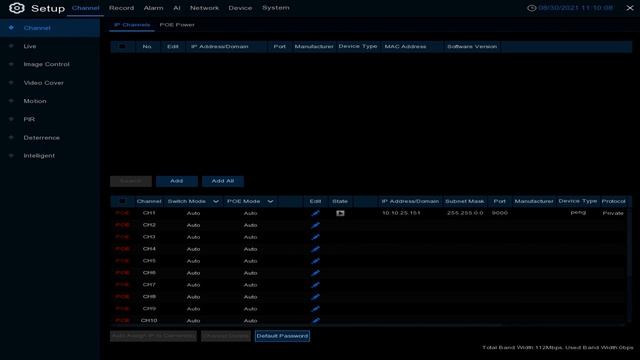This screenshot has height=360, width=640.
Task: Select the POE Power sub-tab
Action: (x=177, y=25)
